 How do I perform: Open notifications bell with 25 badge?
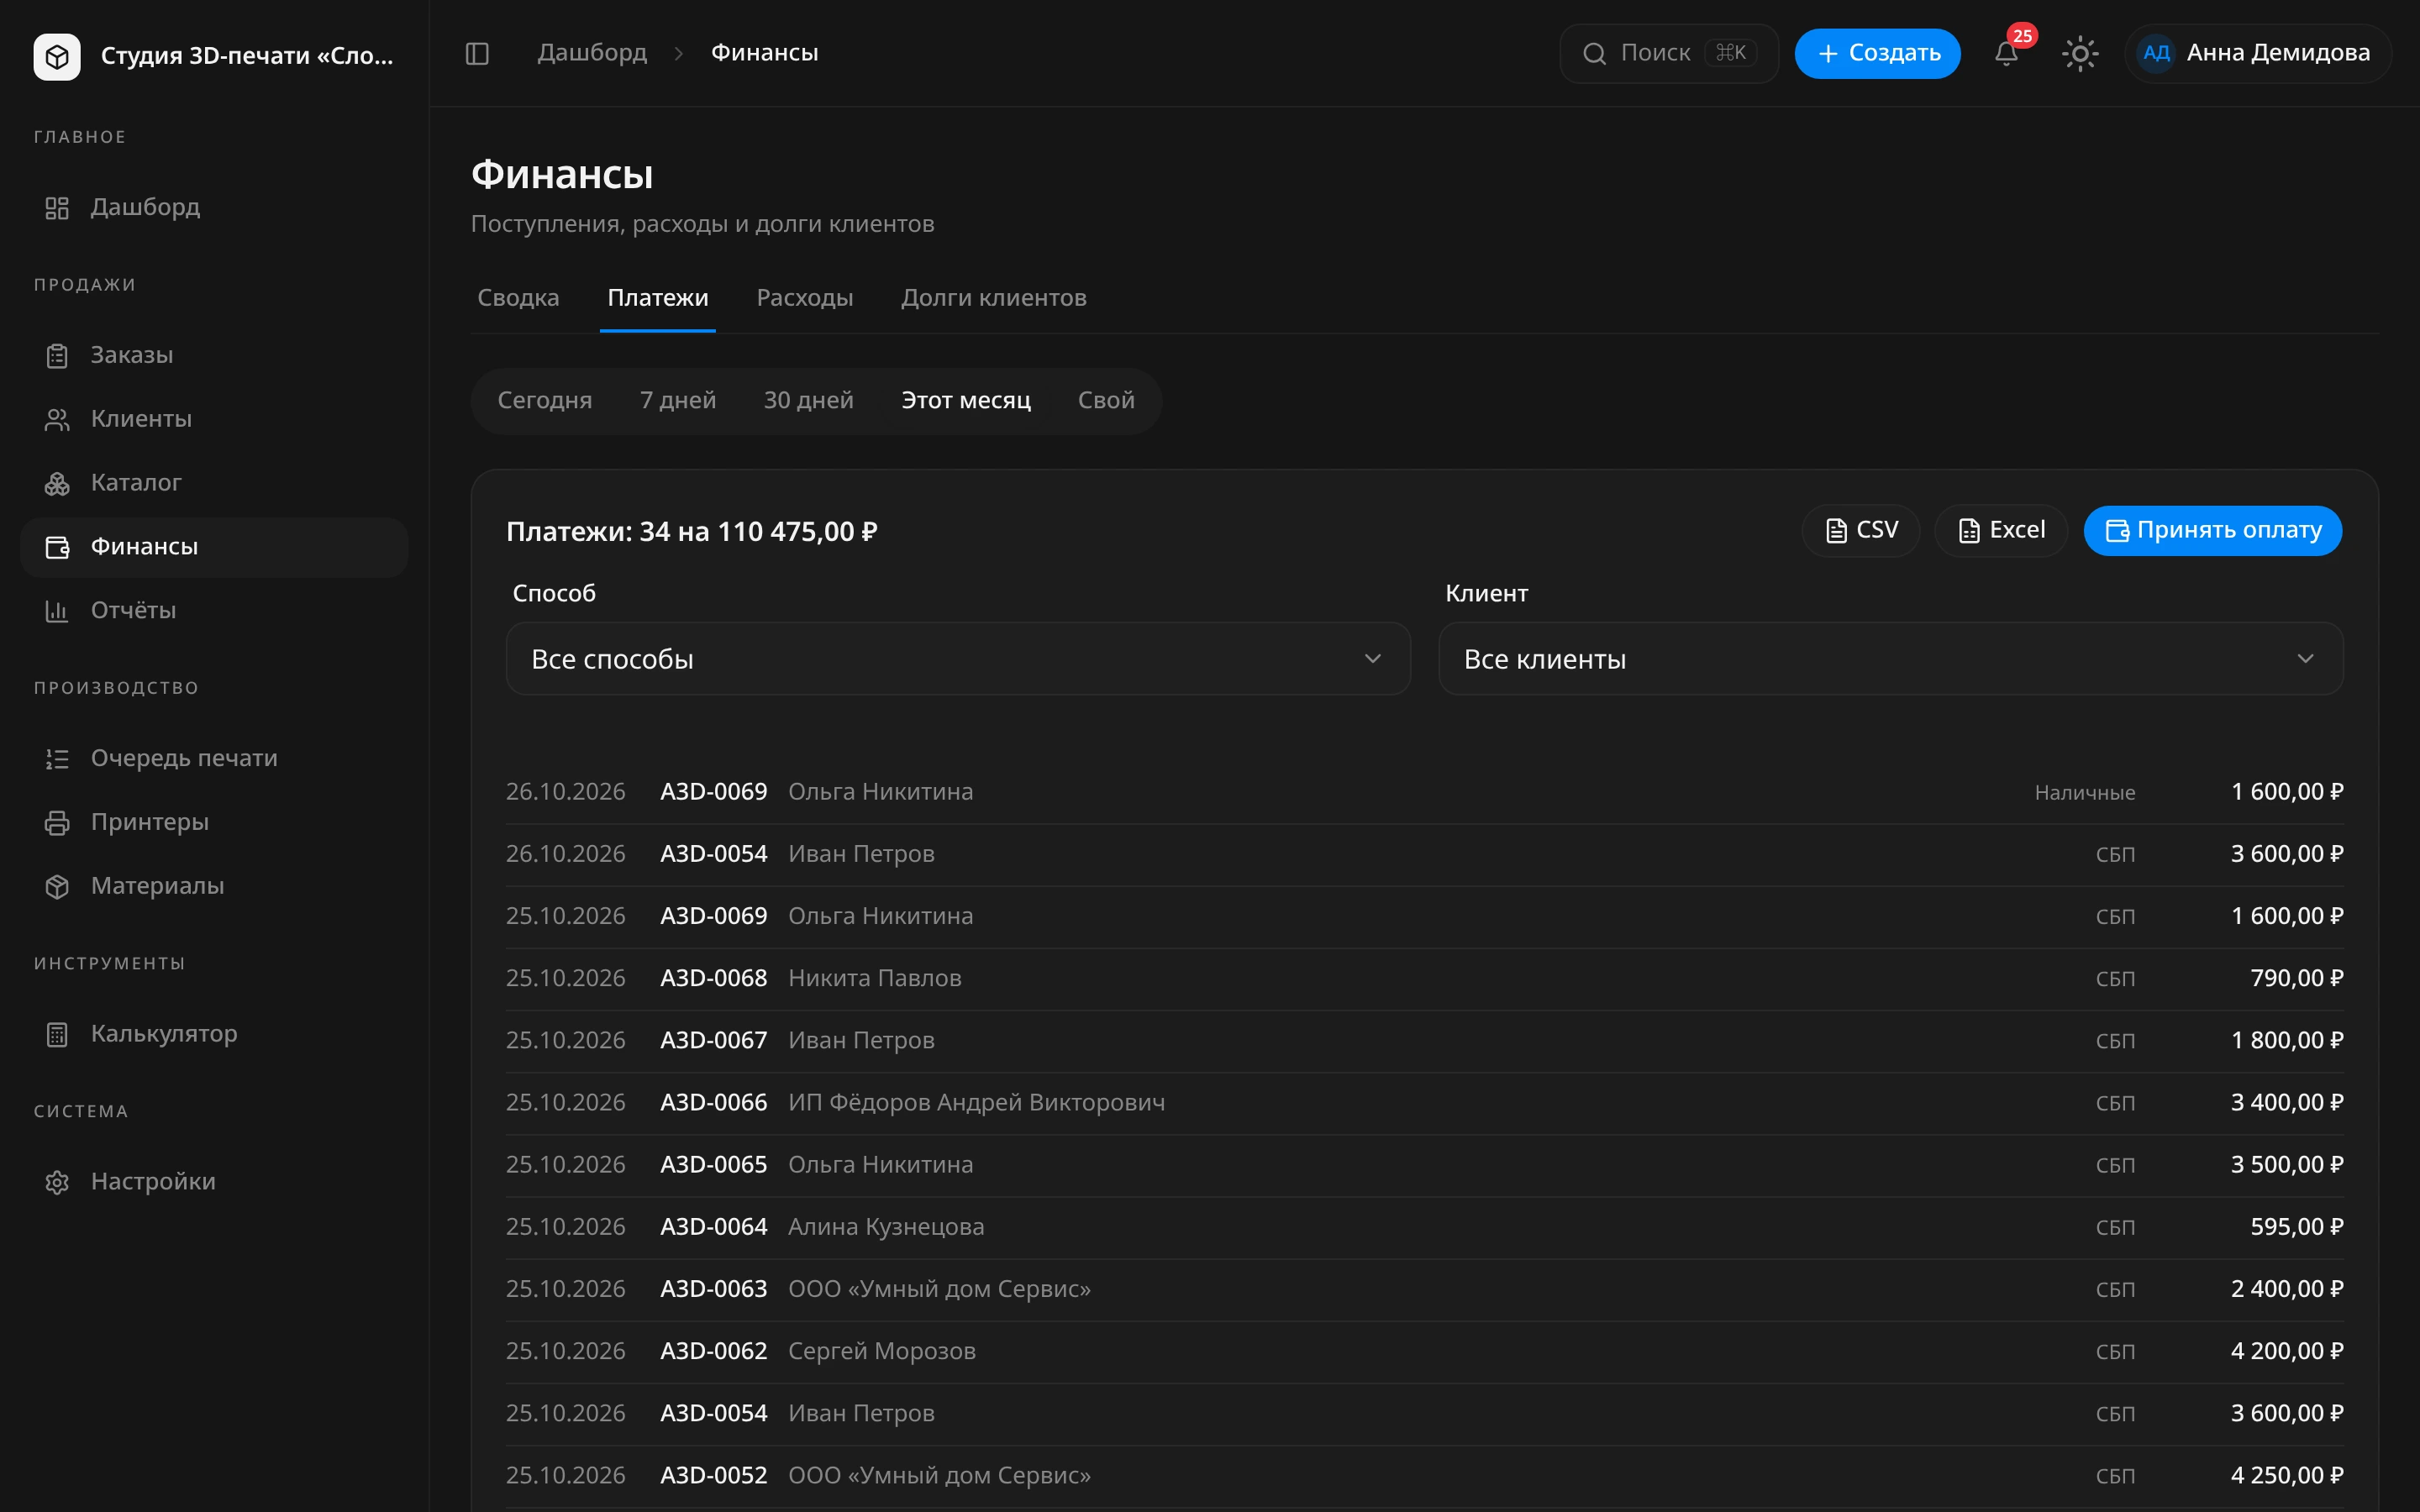pyautogui.click(x=2006, y=53)
